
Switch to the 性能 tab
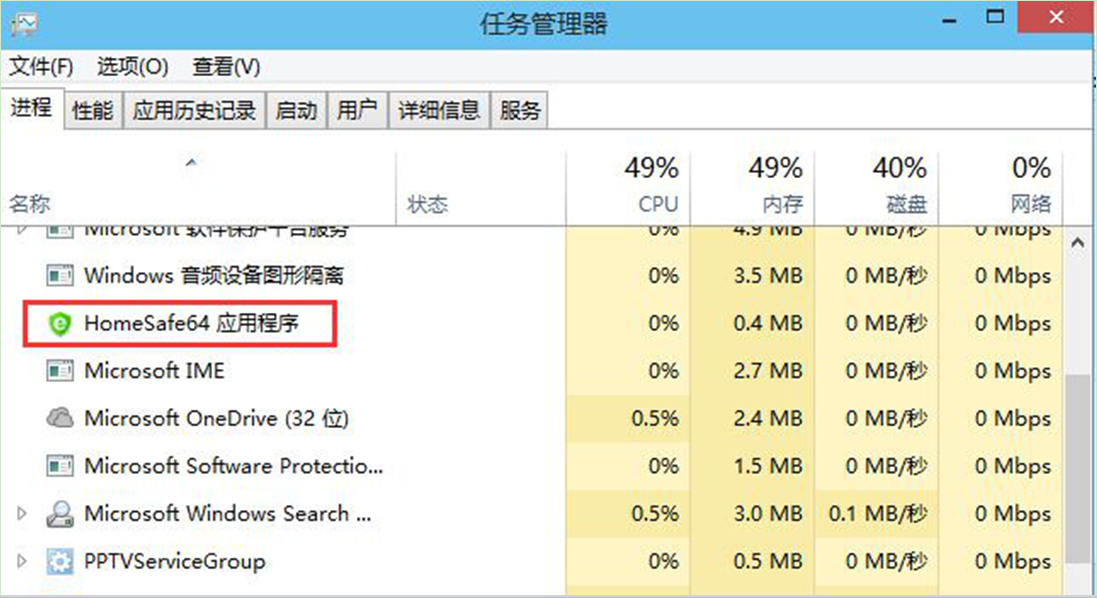(92, 111)
